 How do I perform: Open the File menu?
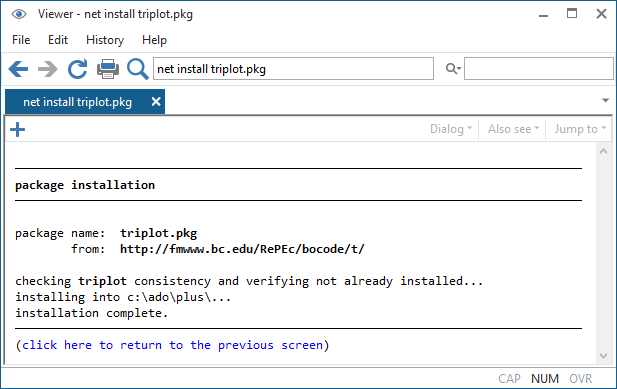21,40
